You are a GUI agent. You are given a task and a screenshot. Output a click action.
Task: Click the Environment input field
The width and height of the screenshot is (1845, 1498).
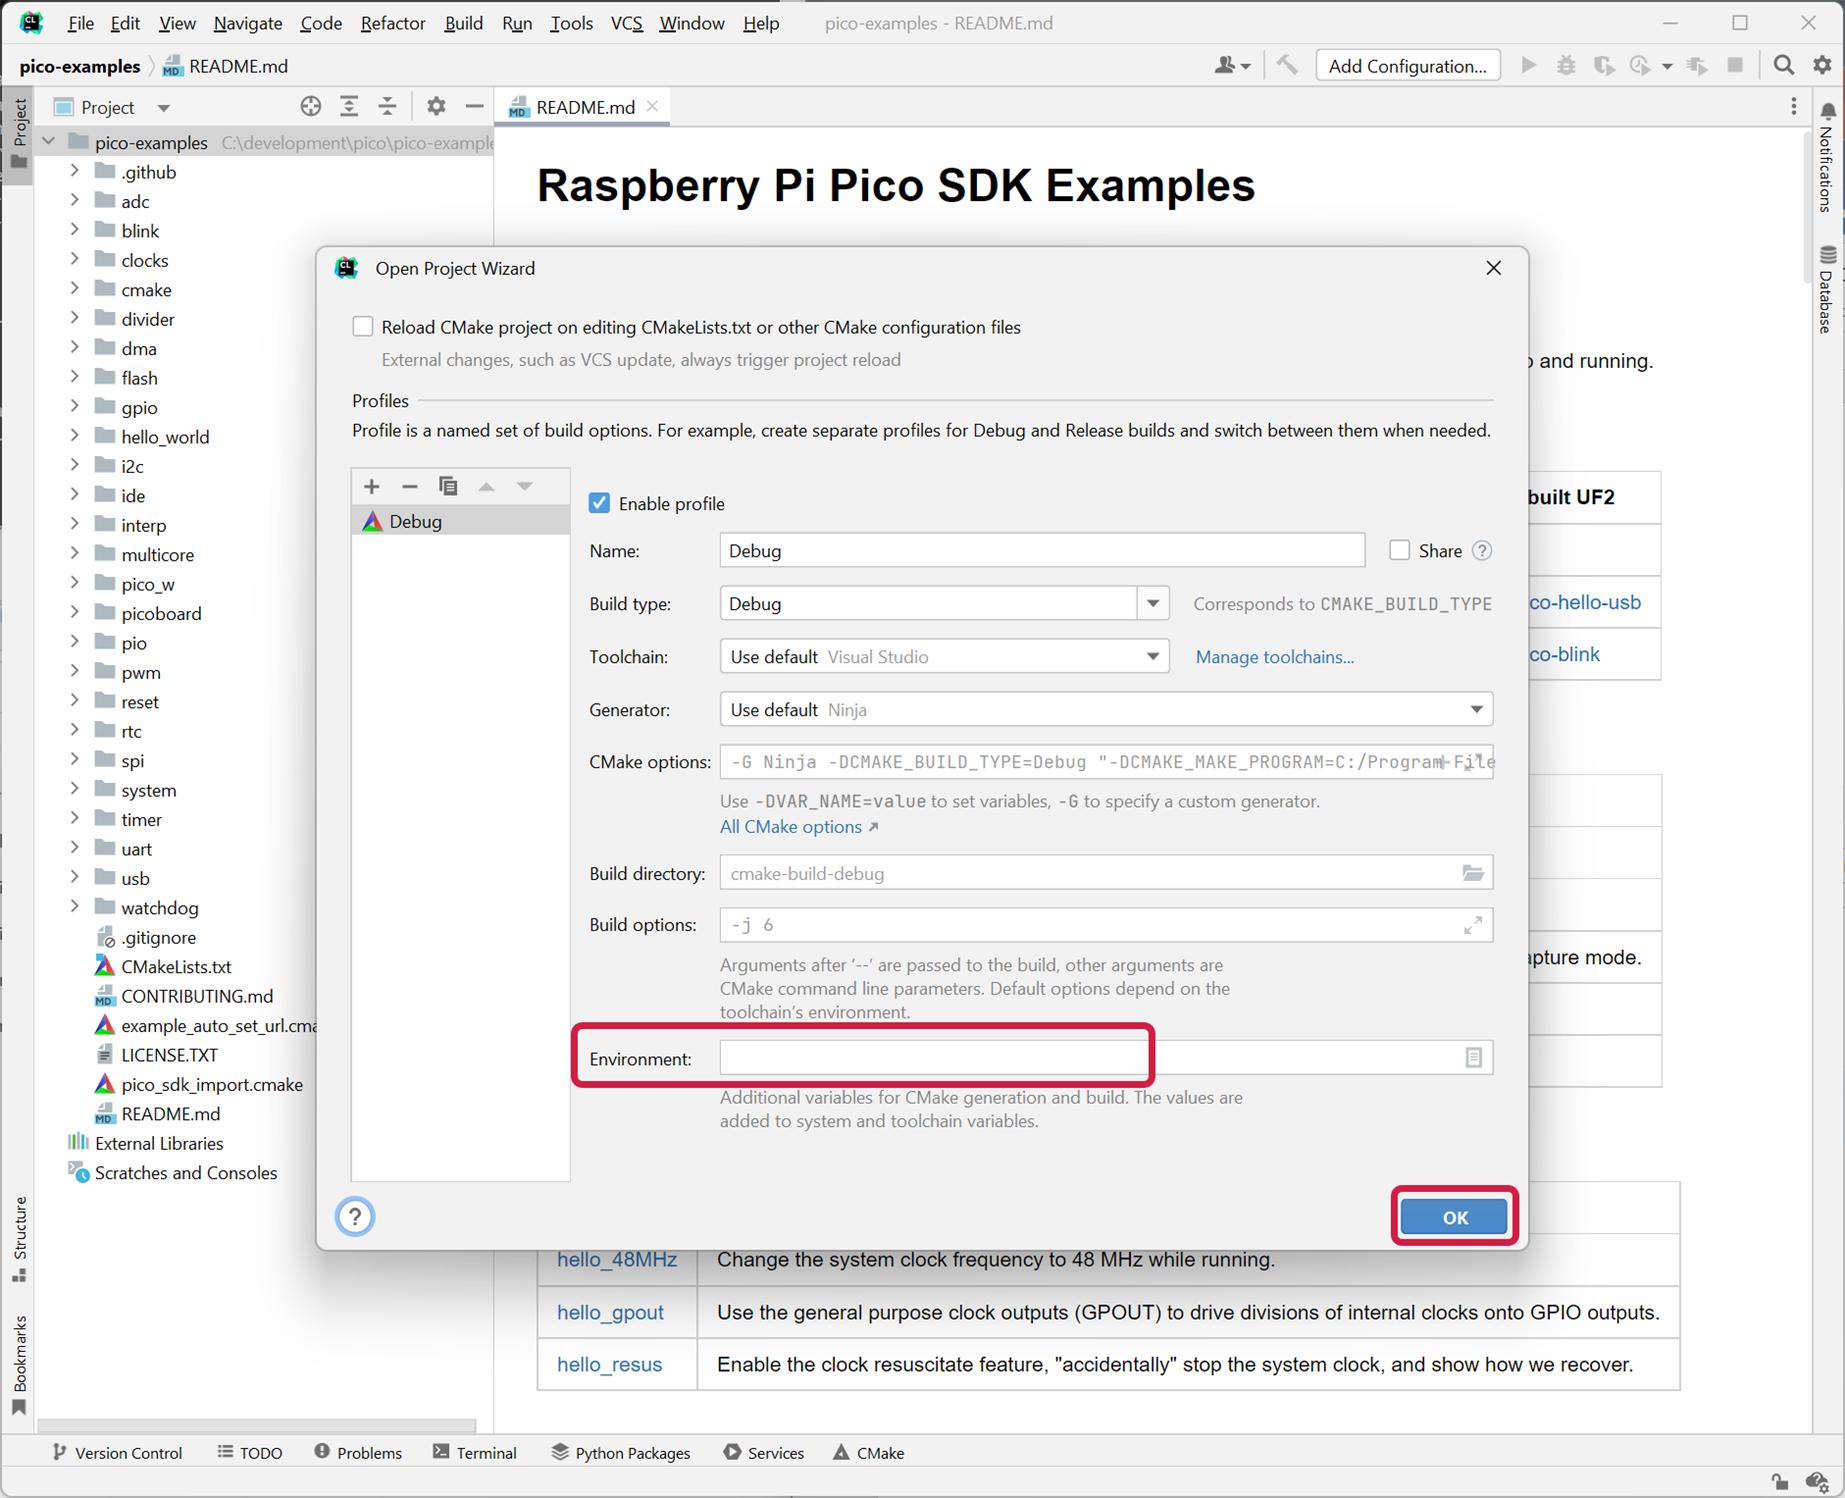[x=1106, y=1058]
